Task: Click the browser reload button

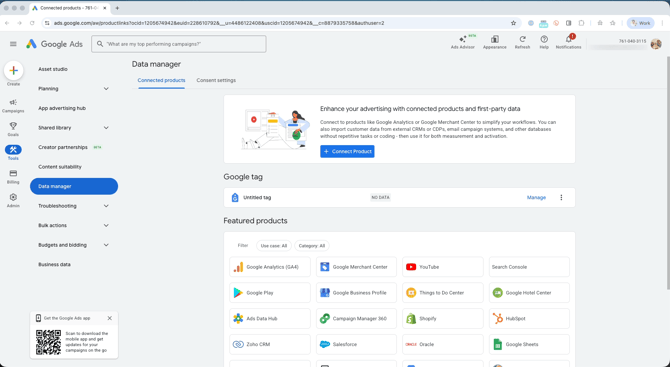Action: point(32,23)
